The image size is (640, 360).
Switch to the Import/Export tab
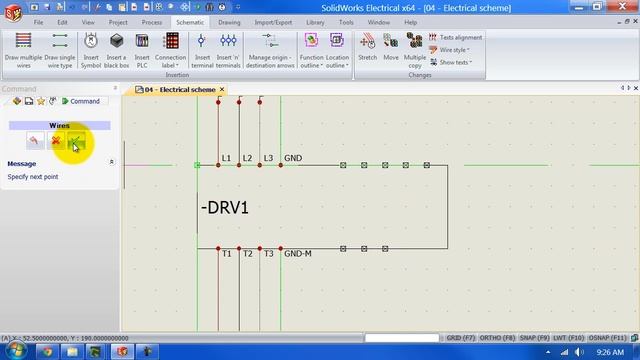(273, 22)
